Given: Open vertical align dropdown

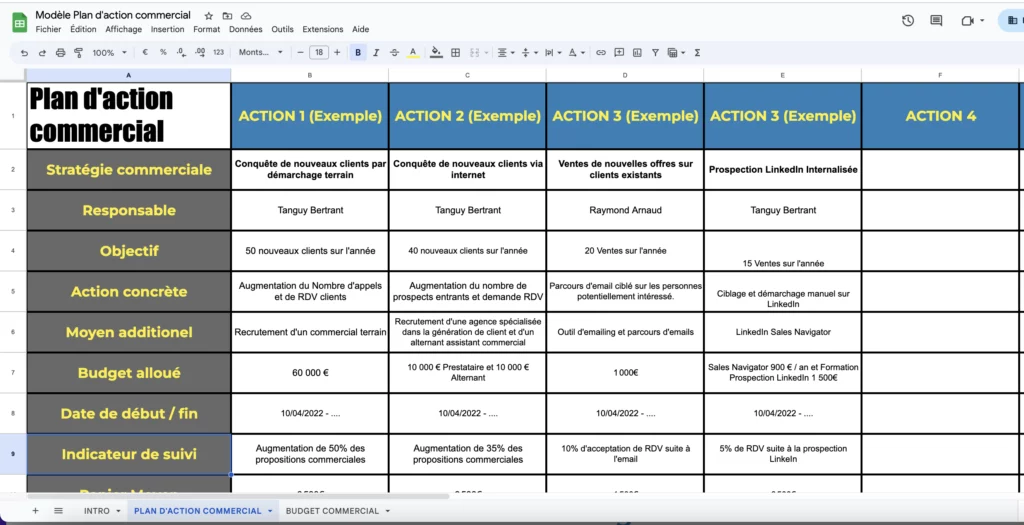Looking at the screenshot, I should pos(530,53).
